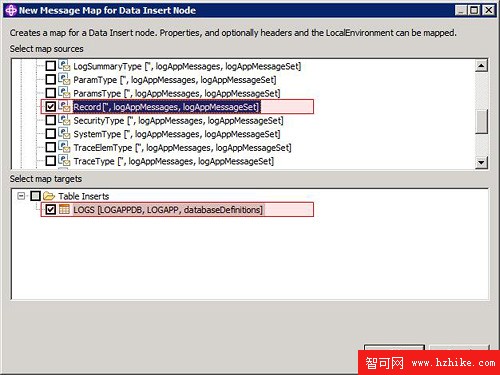Select ParamType row text
This screenshot has width=500, height=375.
175,80
